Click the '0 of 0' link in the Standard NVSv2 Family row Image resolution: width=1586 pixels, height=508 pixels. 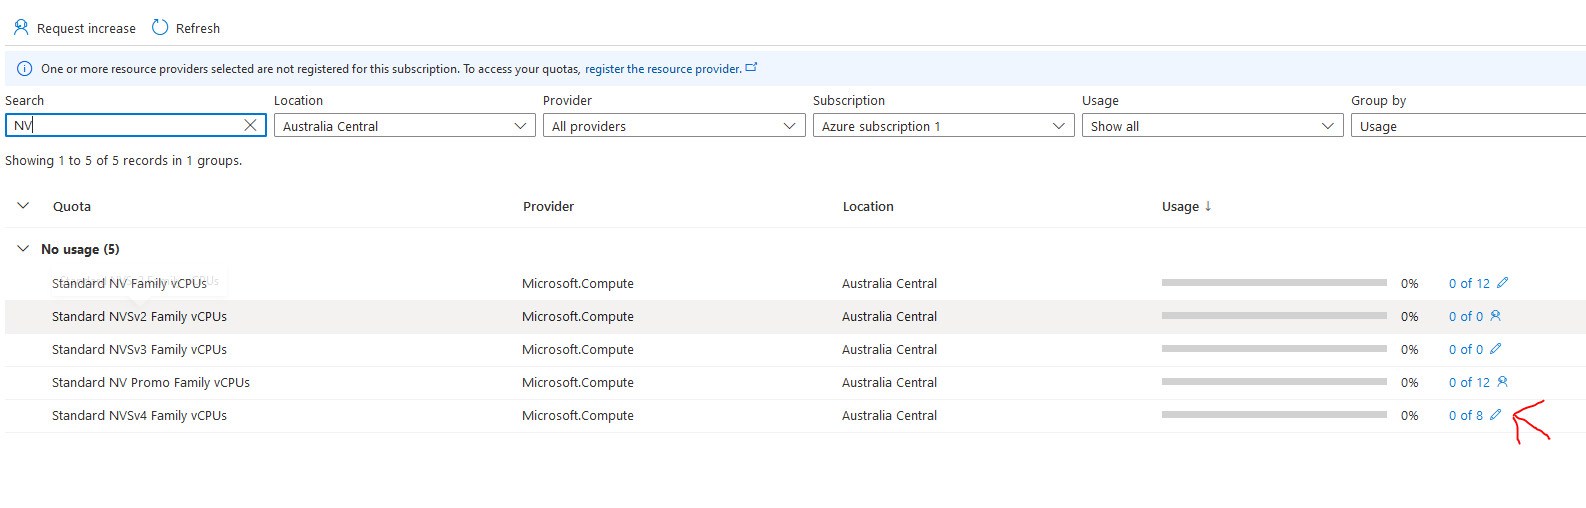(x=1466, y=317)
